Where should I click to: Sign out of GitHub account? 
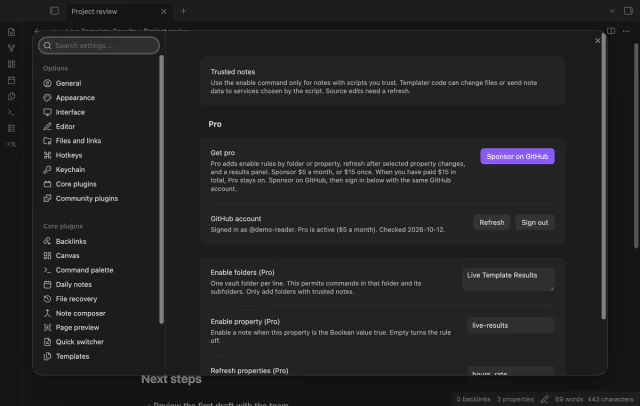(x=534, y=222)
